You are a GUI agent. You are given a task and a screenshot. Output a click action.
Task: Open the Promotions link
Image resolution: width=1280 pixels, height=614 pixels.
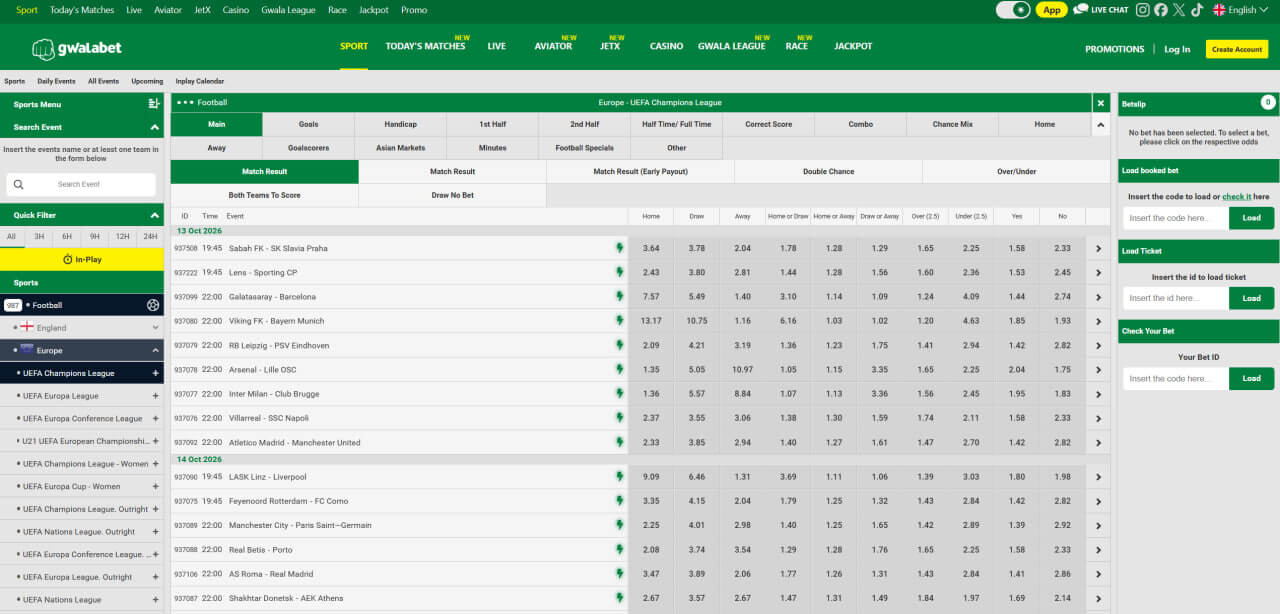[x=1114, y=49]
